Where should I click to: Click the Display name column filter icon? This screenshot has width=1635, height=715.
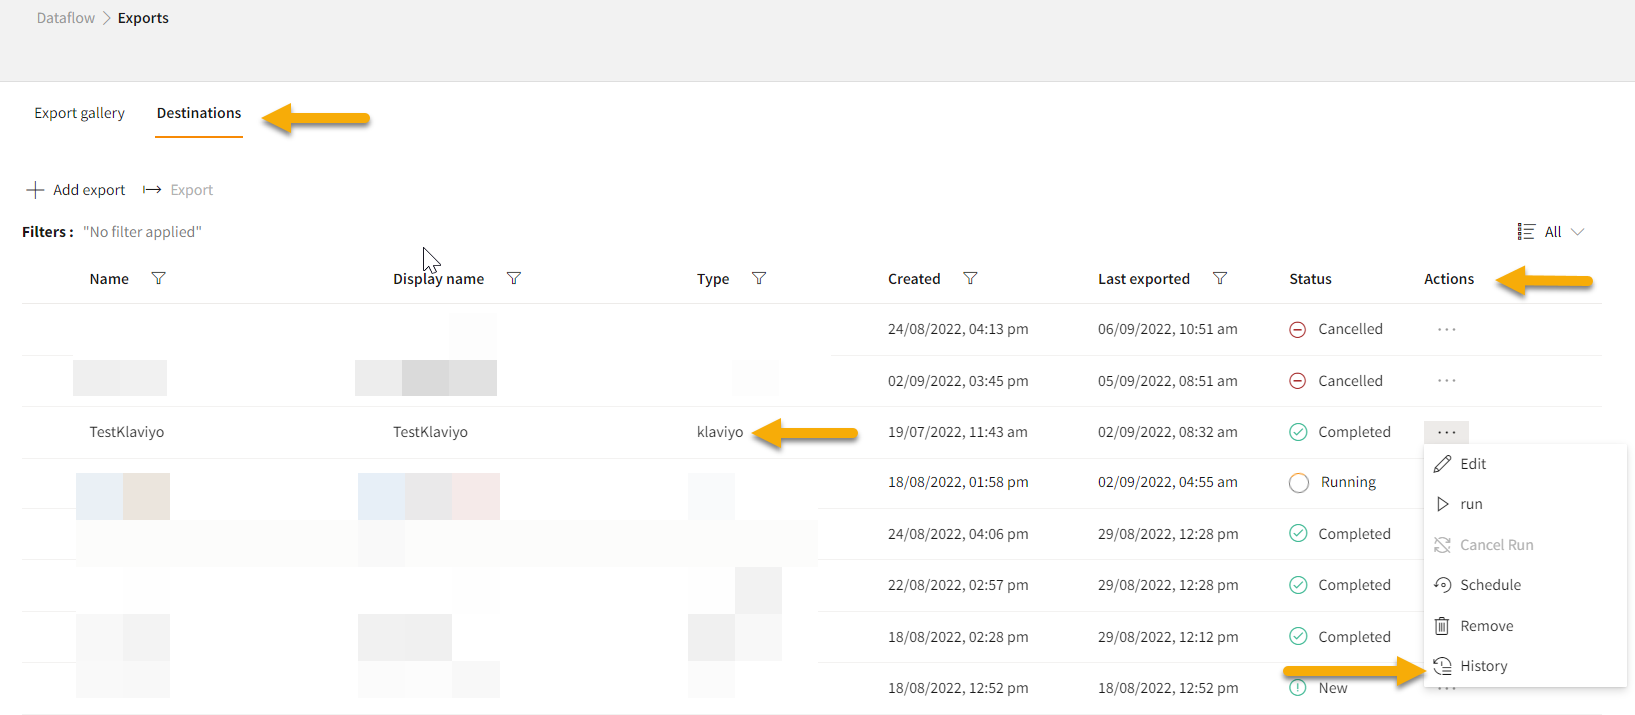point(514,279)
